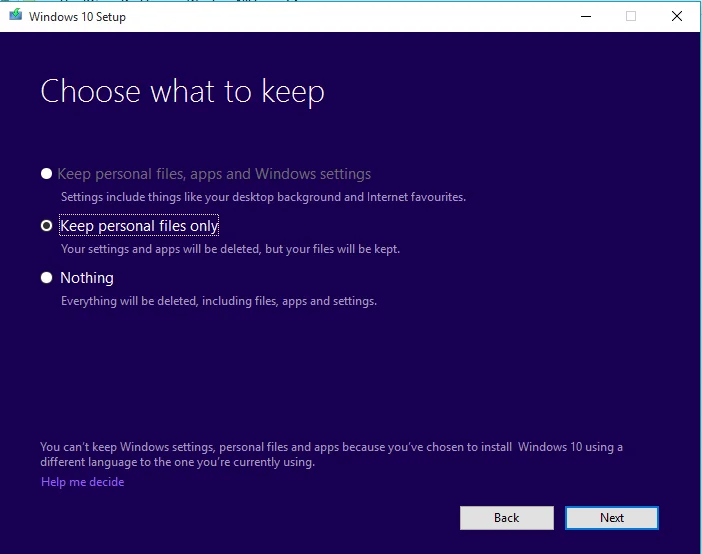Click the 'Keep personal files, apps and Windows settings' label

(x=214, y=174)
